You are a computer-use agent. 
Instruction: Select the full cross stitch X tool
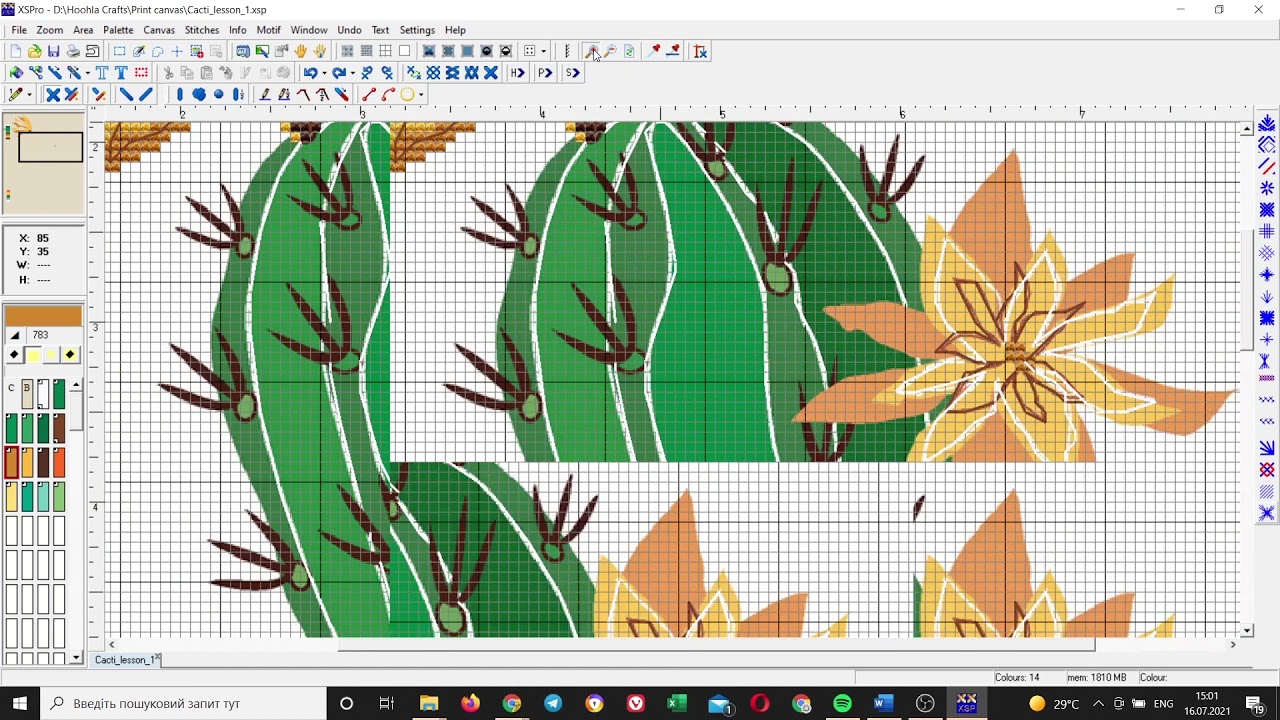[x=53, y=94]
